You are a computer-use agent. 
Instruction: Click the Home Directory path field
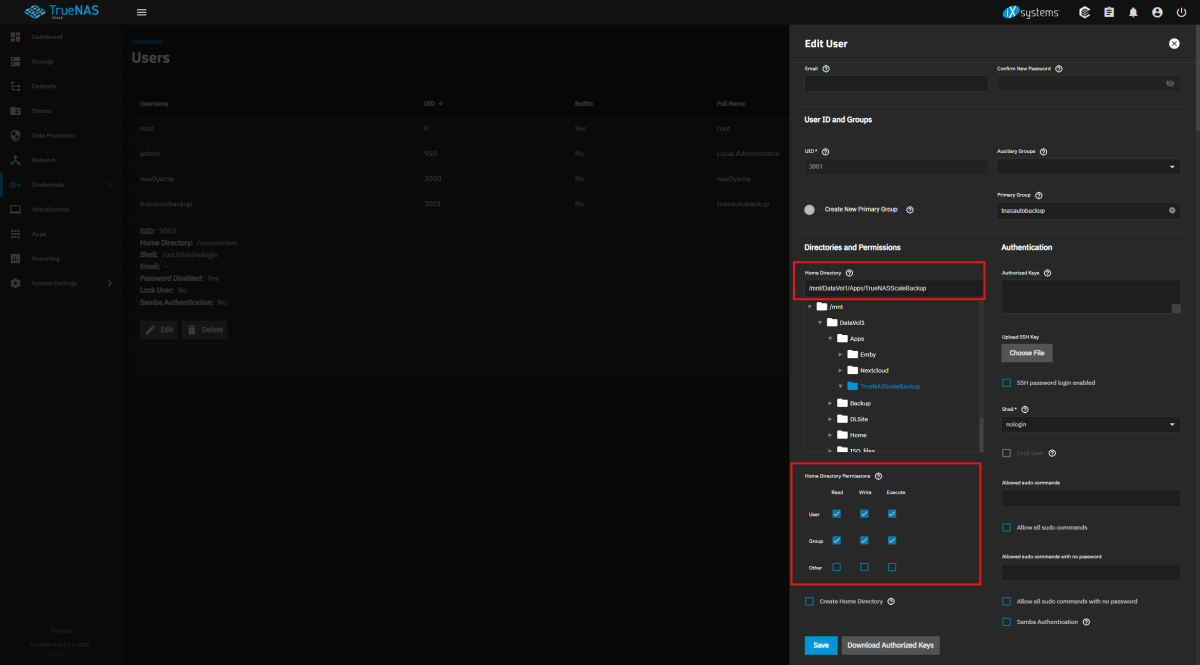tap(893, 288)
